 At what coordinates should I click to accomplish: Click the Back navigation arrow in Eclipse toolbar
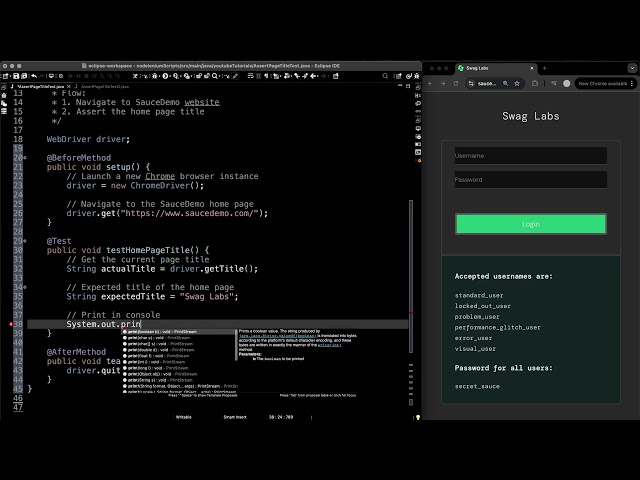pos(313,76)
